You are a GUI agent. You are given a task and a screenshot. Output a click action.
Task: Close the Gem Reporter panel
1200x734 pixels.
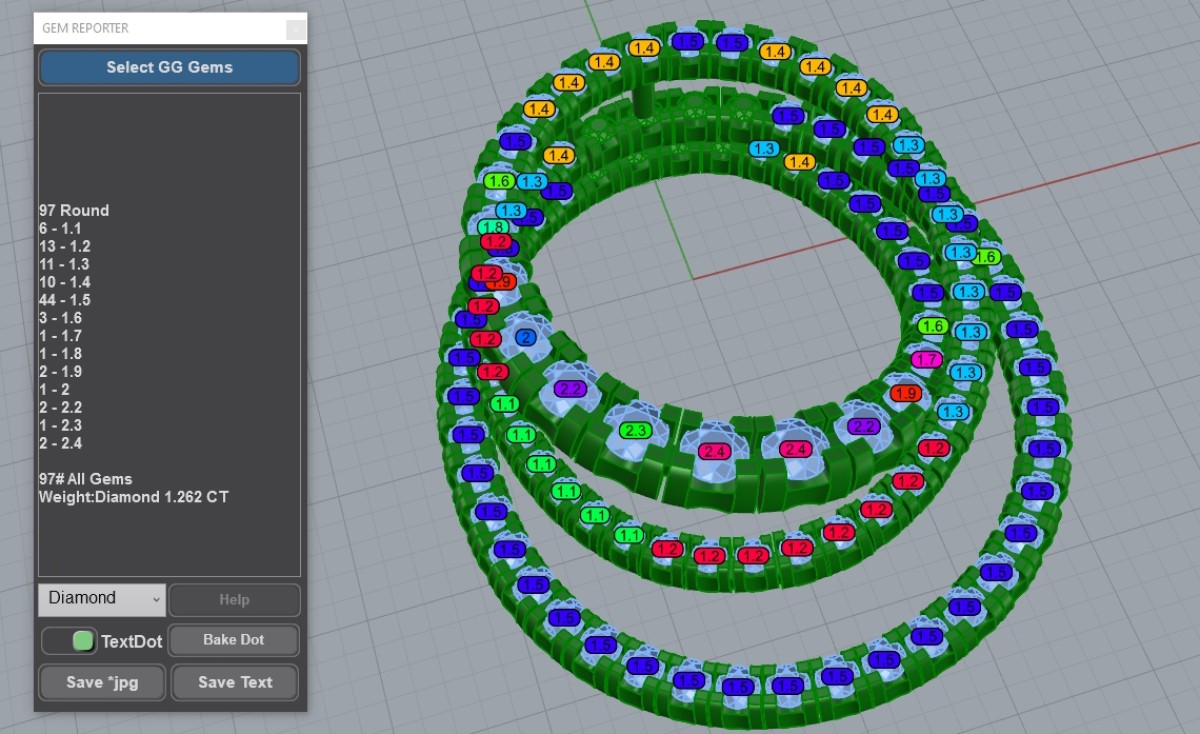(296, 29)
